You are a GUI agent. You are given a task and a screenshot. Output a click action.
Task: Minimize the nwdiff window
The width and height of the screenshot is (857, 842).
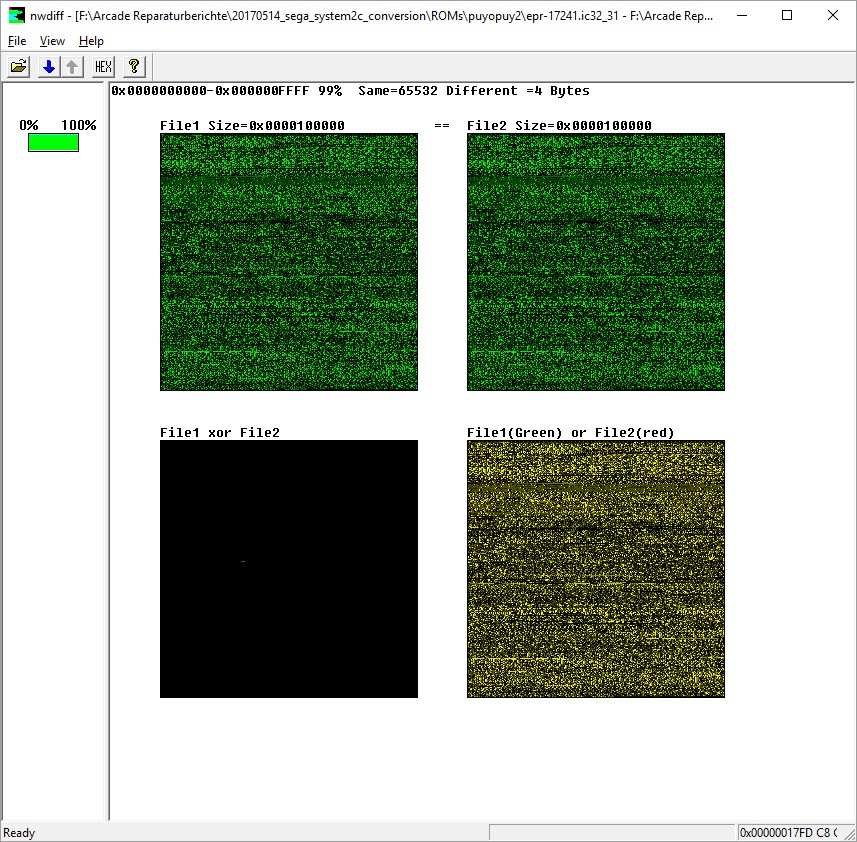(x=741, y=15)
